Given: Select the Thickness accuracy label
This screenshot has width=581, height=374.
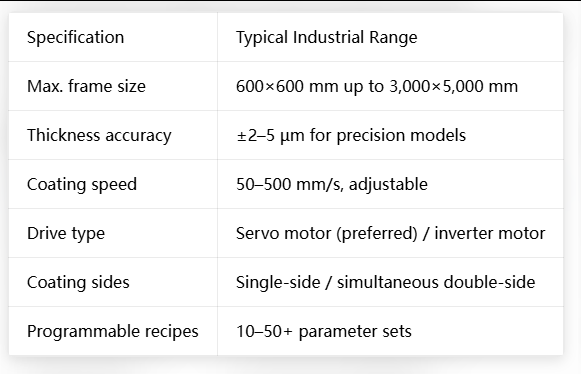Looking at the screenshot, I should pos(99,135).
